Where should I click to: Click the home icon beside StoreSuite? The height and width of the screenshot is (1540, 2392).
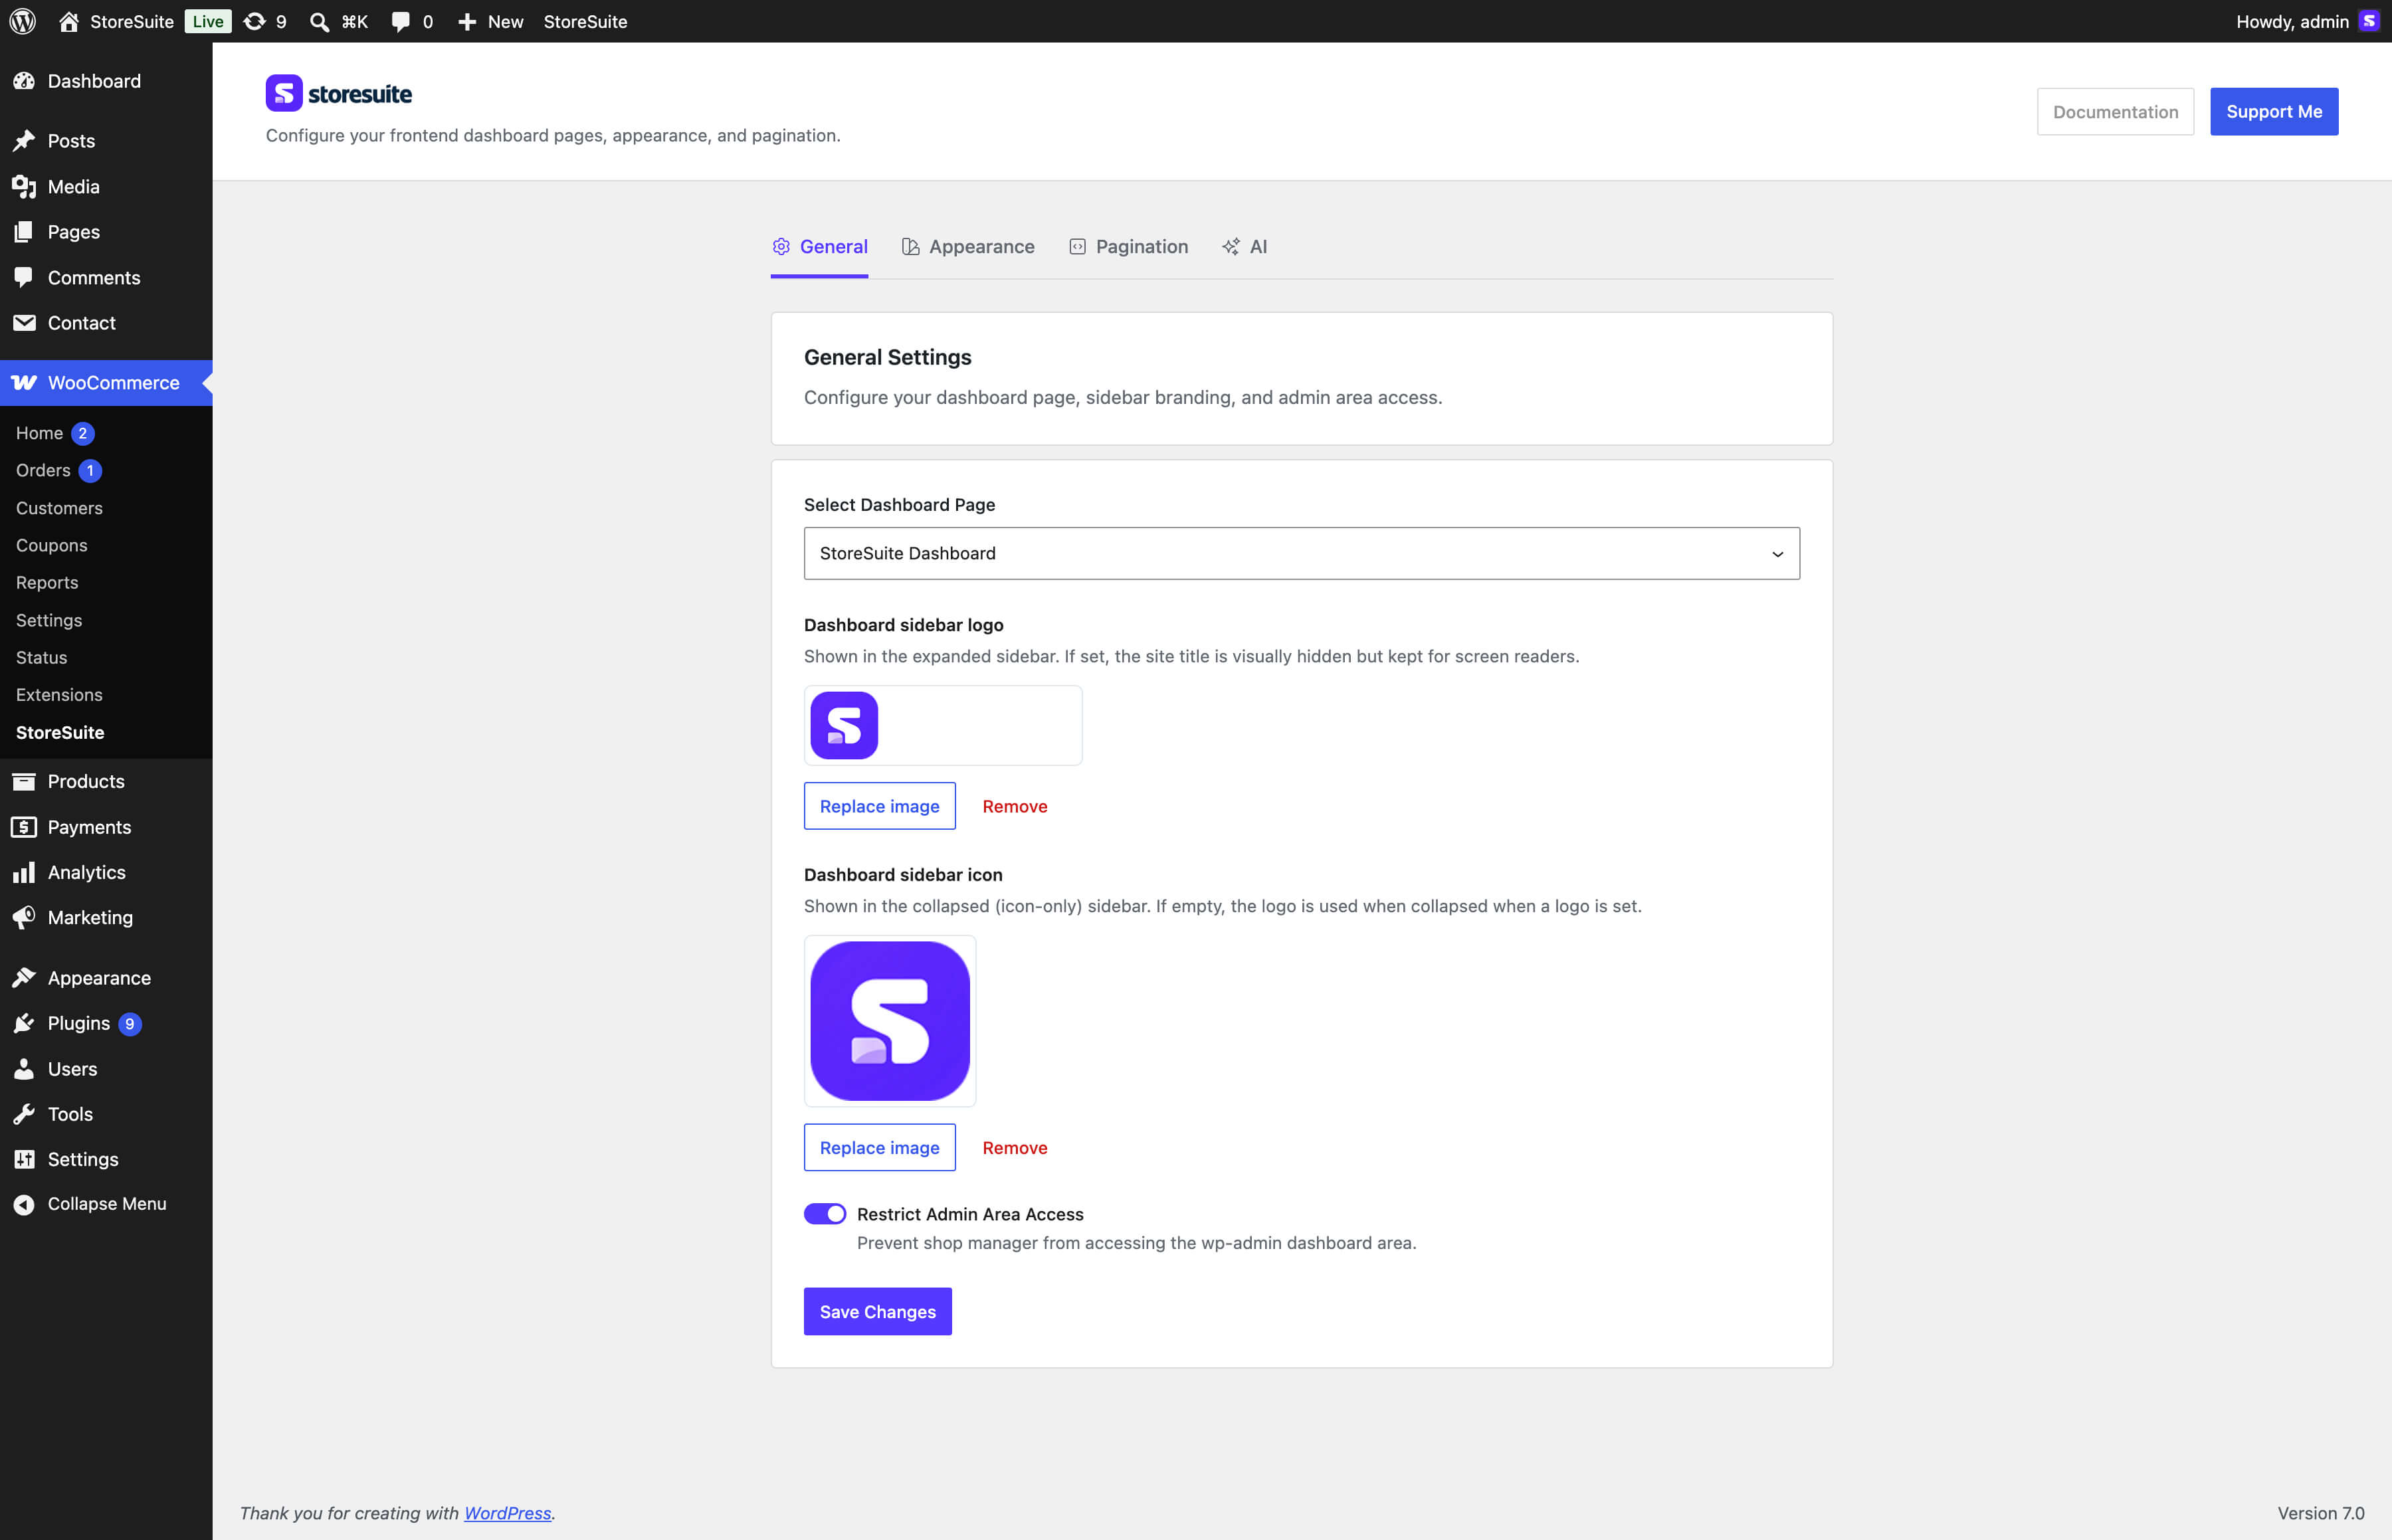(x=69, y=21)
